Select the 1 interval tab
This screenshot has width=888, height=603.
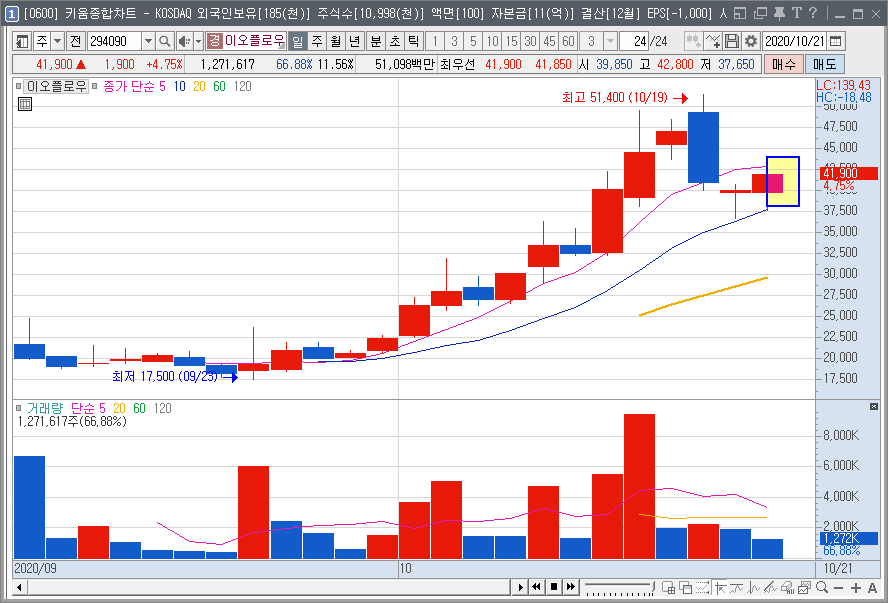(x=434, y=41)
